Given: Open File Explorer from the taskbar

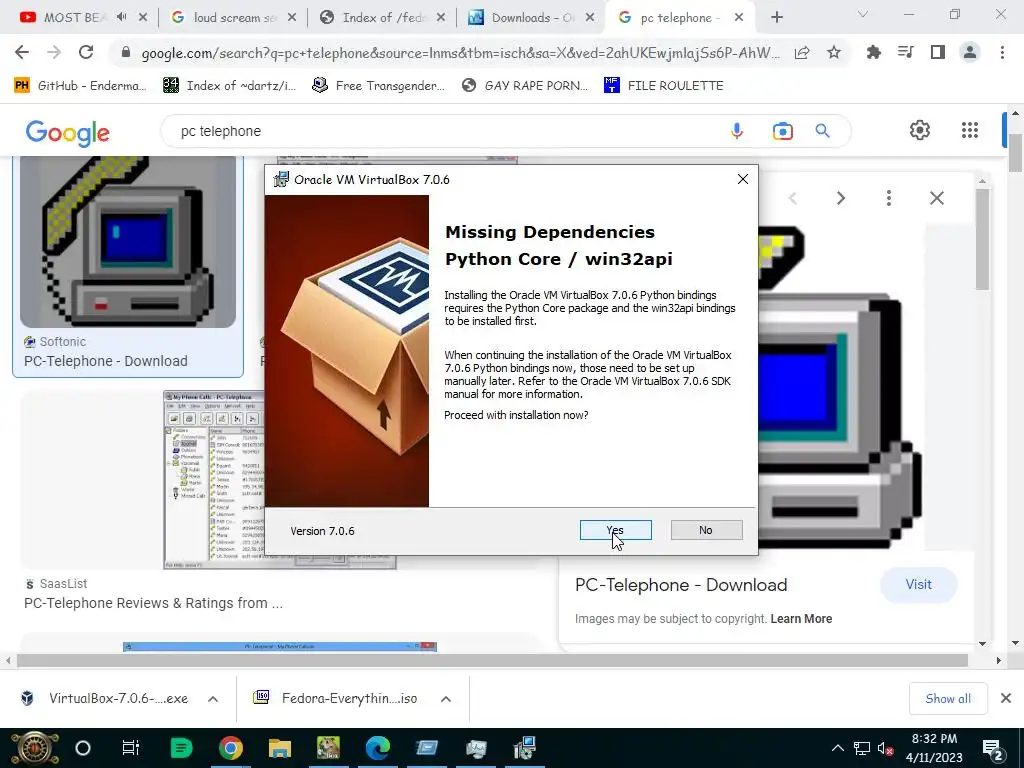Looking at the screenshot, I should coord(280,748).
